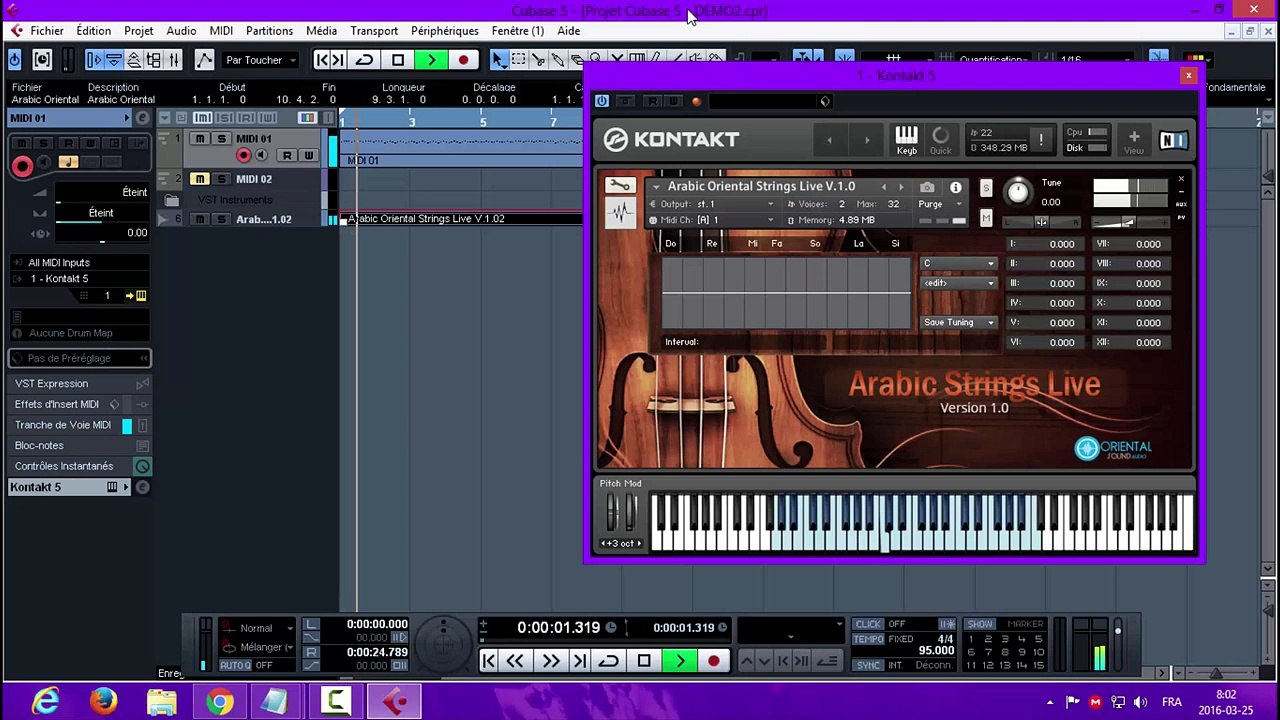1280x720 pixels.
Task: Open the Kontakt View plus button
Action: (1133, 140)
